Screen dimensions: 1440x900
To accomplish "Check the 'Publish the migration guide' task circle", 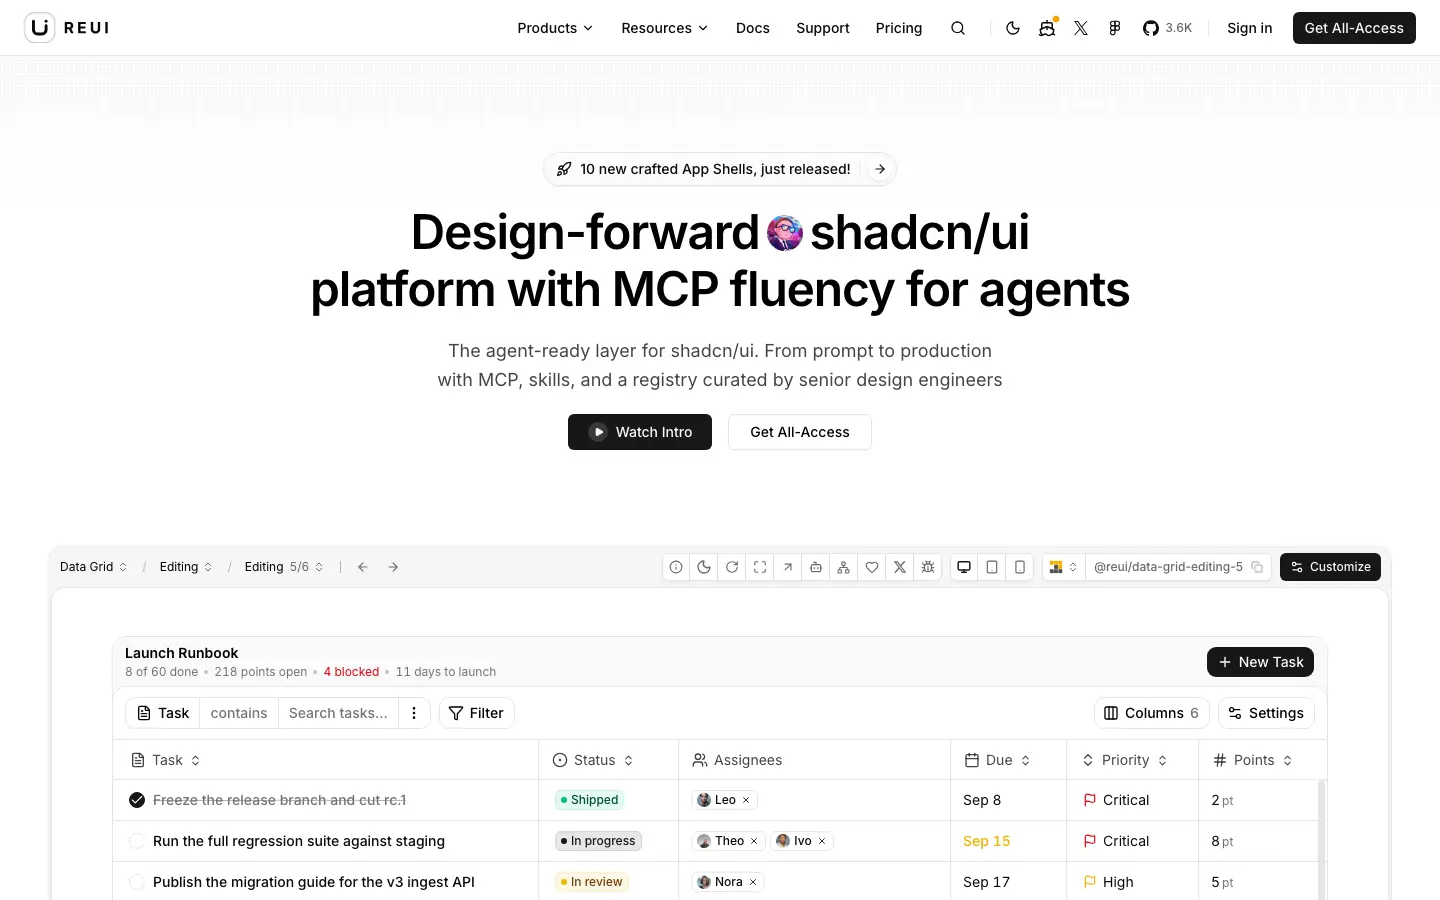I will 137,882.
